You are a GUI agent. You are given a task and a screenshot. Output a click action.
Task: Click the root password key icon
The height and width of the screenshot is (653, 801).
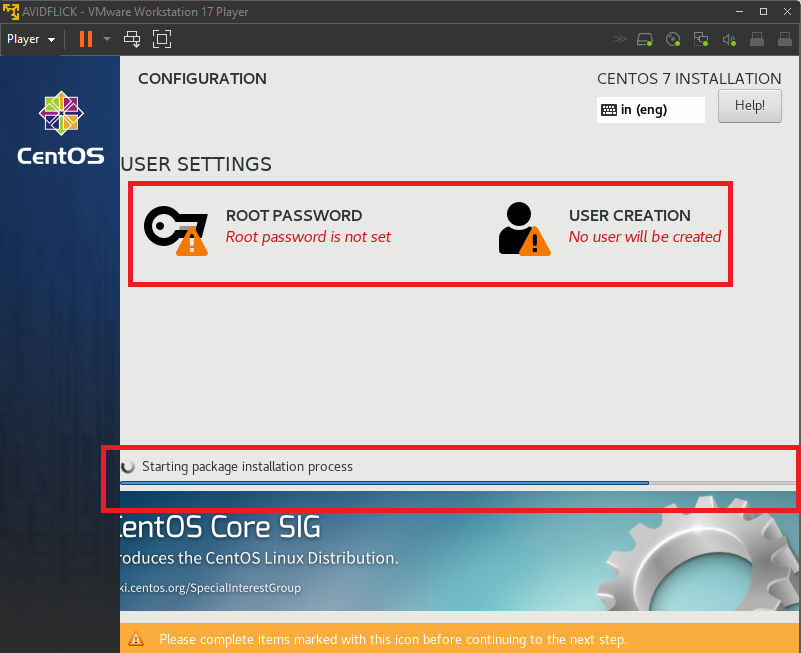coord(175,227)
